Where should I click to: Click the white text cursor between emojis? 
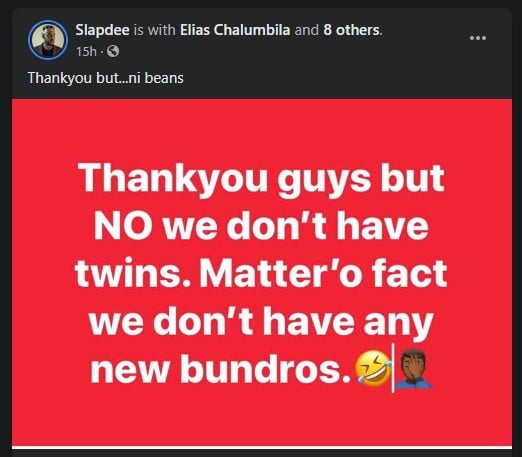(x=393, y=368)
